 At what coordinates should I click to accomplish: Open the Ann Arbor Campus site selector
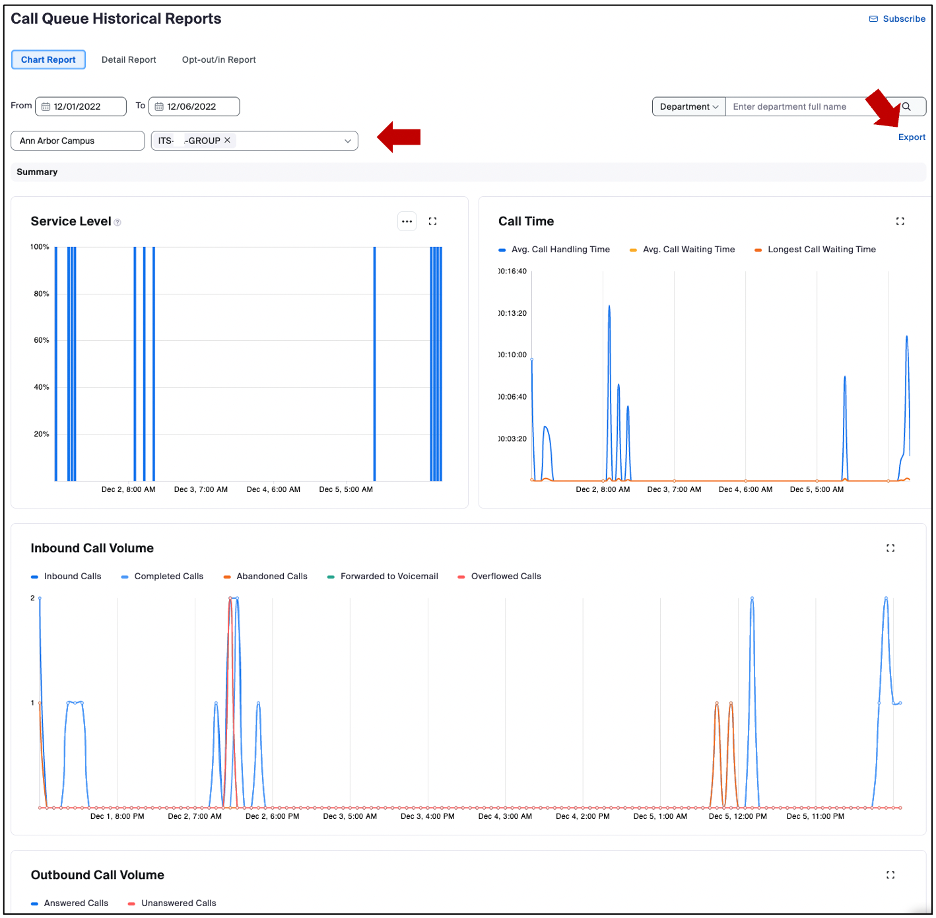tap(77, 141)
